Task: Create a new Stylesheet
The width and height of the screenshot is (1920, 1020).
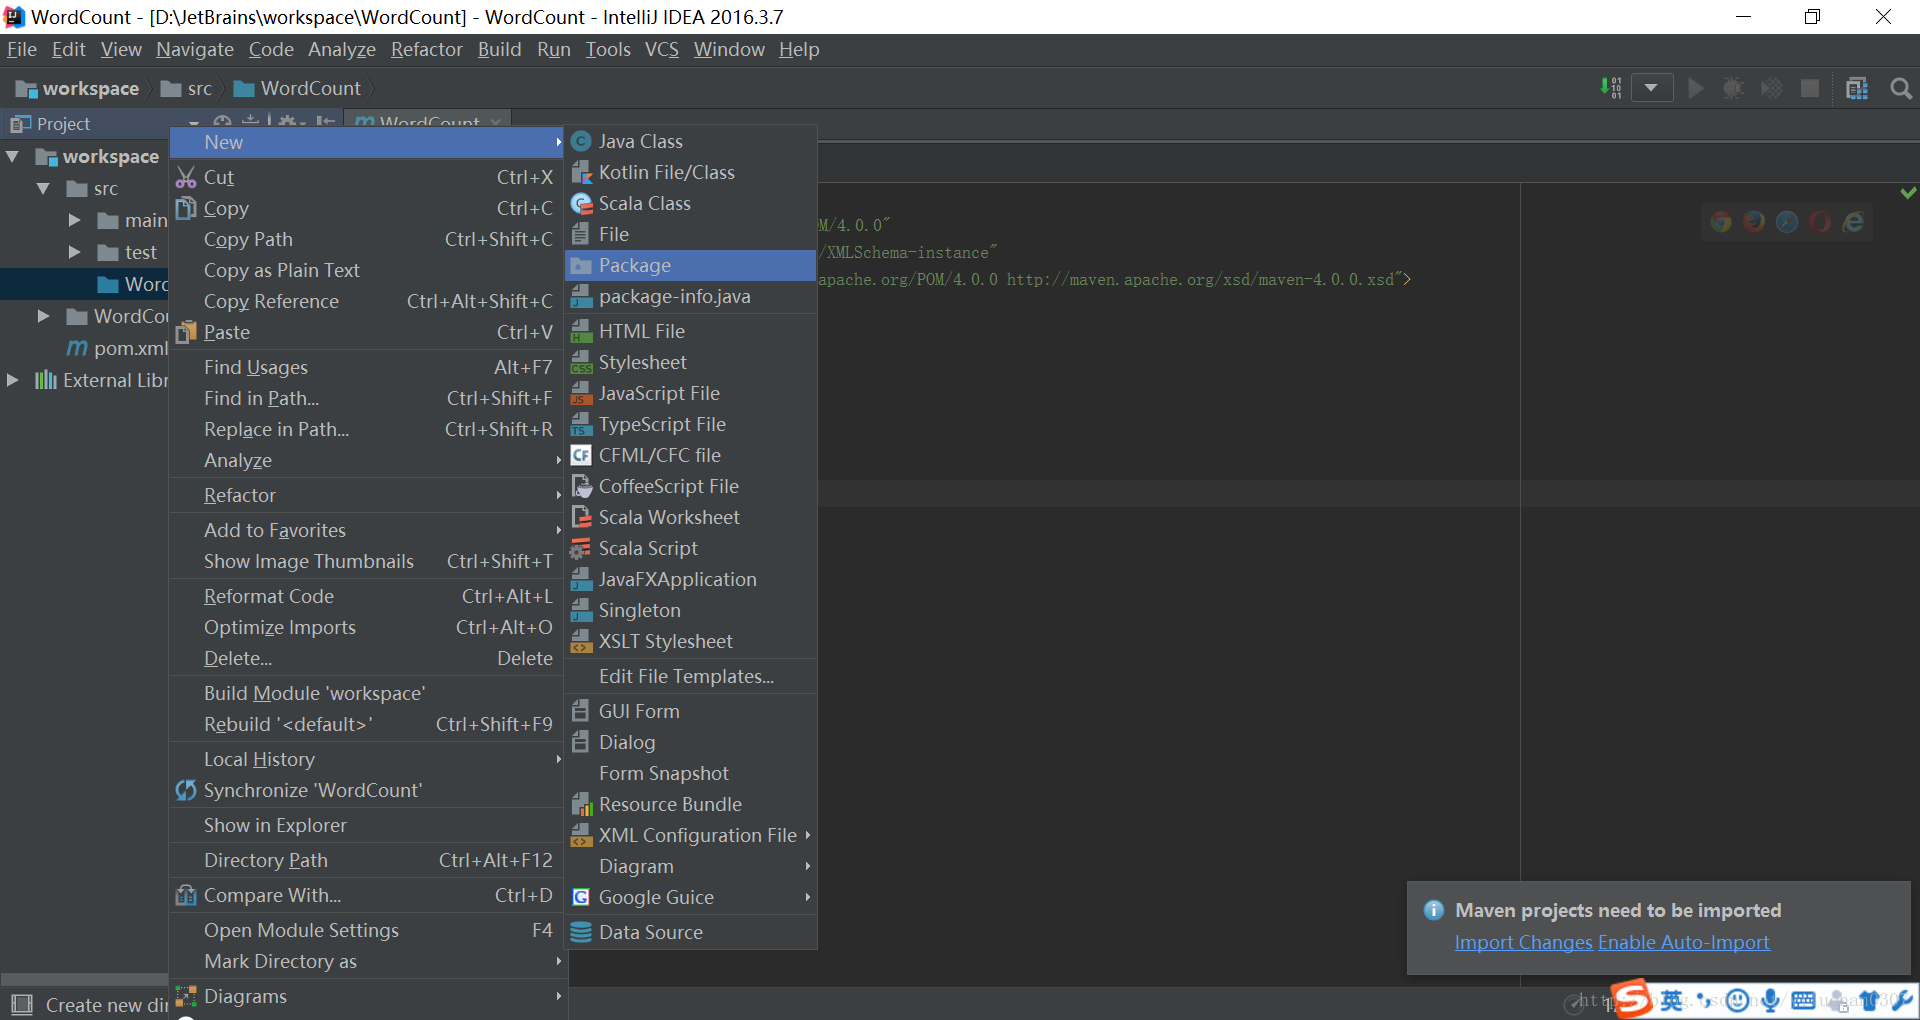Action: [x=691, y=363]
